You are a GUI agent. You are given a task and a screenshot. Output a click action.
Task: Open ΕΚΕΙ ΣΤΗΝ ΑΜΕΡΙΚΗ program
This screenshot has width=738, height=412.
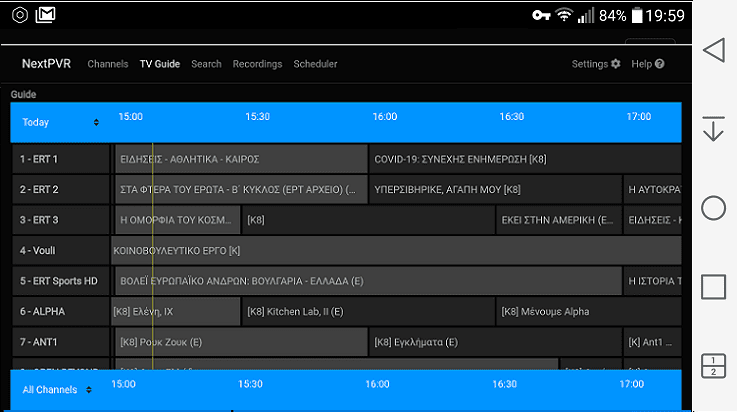pyautogui.click(x=559, y=220)
